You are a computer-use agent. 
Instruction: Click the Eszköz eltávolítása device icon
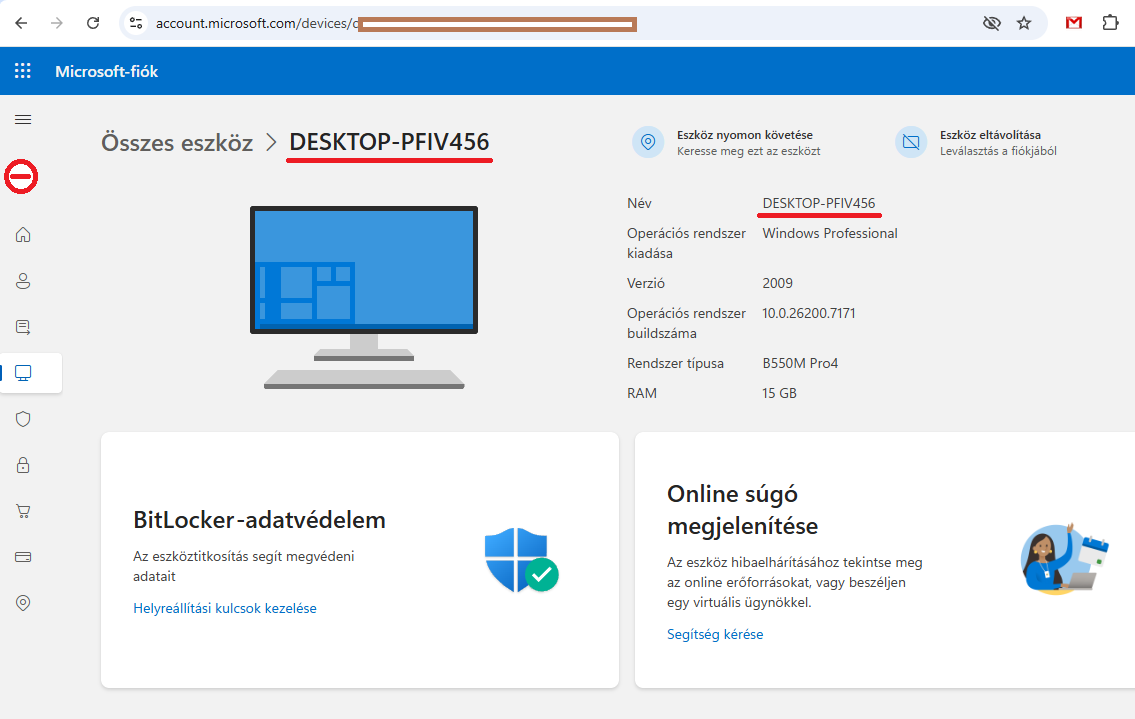pos(911,142)
